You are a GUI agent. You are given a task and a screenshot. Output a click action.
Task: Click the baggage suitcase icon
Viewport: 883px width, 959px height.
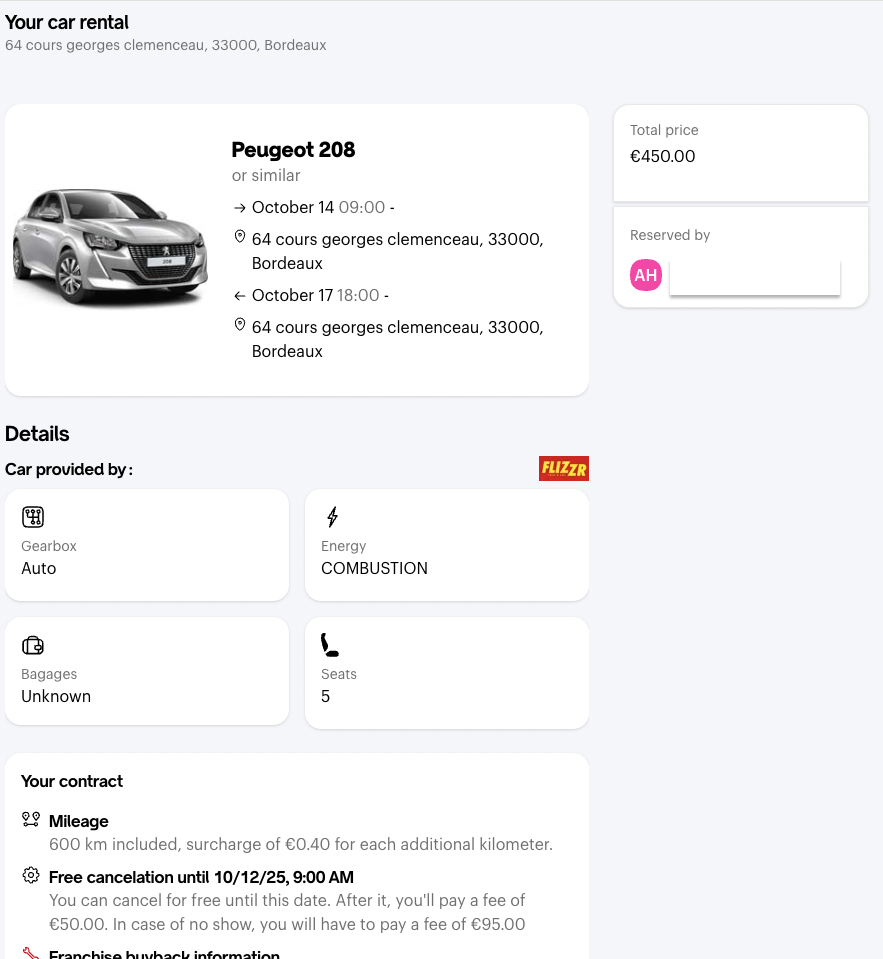[33, 645]
